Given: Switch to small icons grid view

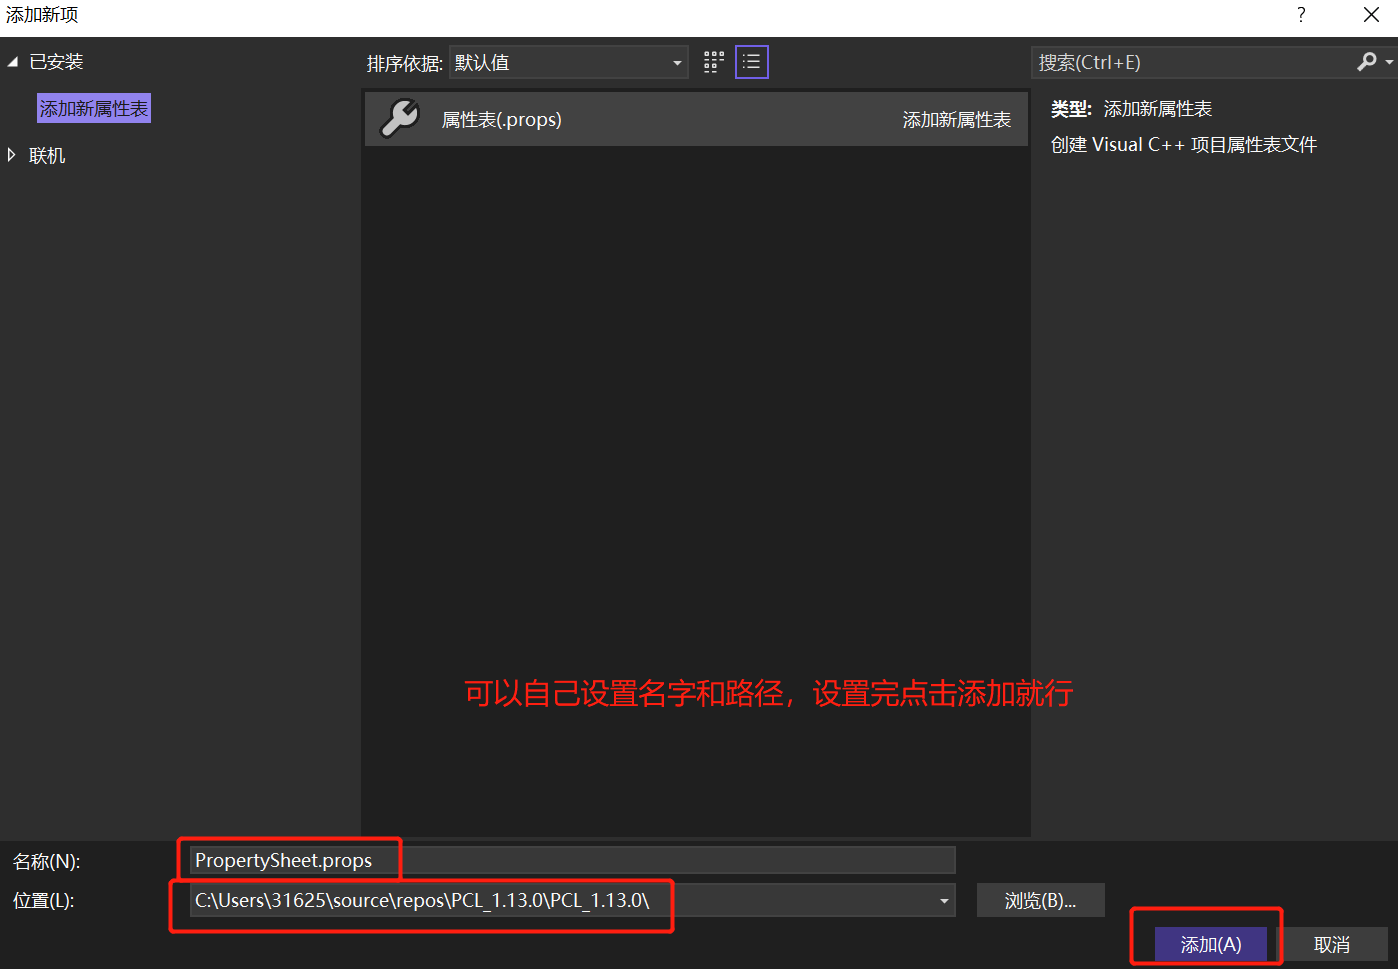Looking at the screenshot, I should [713, 62].
